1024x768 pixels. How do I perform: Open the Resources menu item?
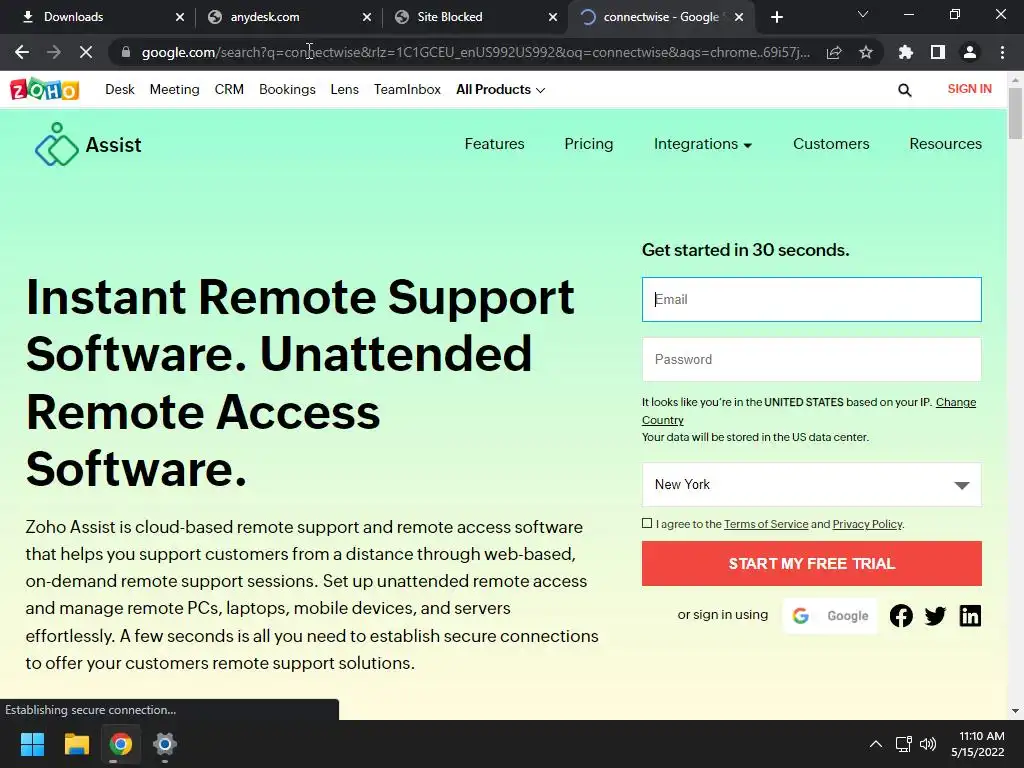[x=945, y=144]
